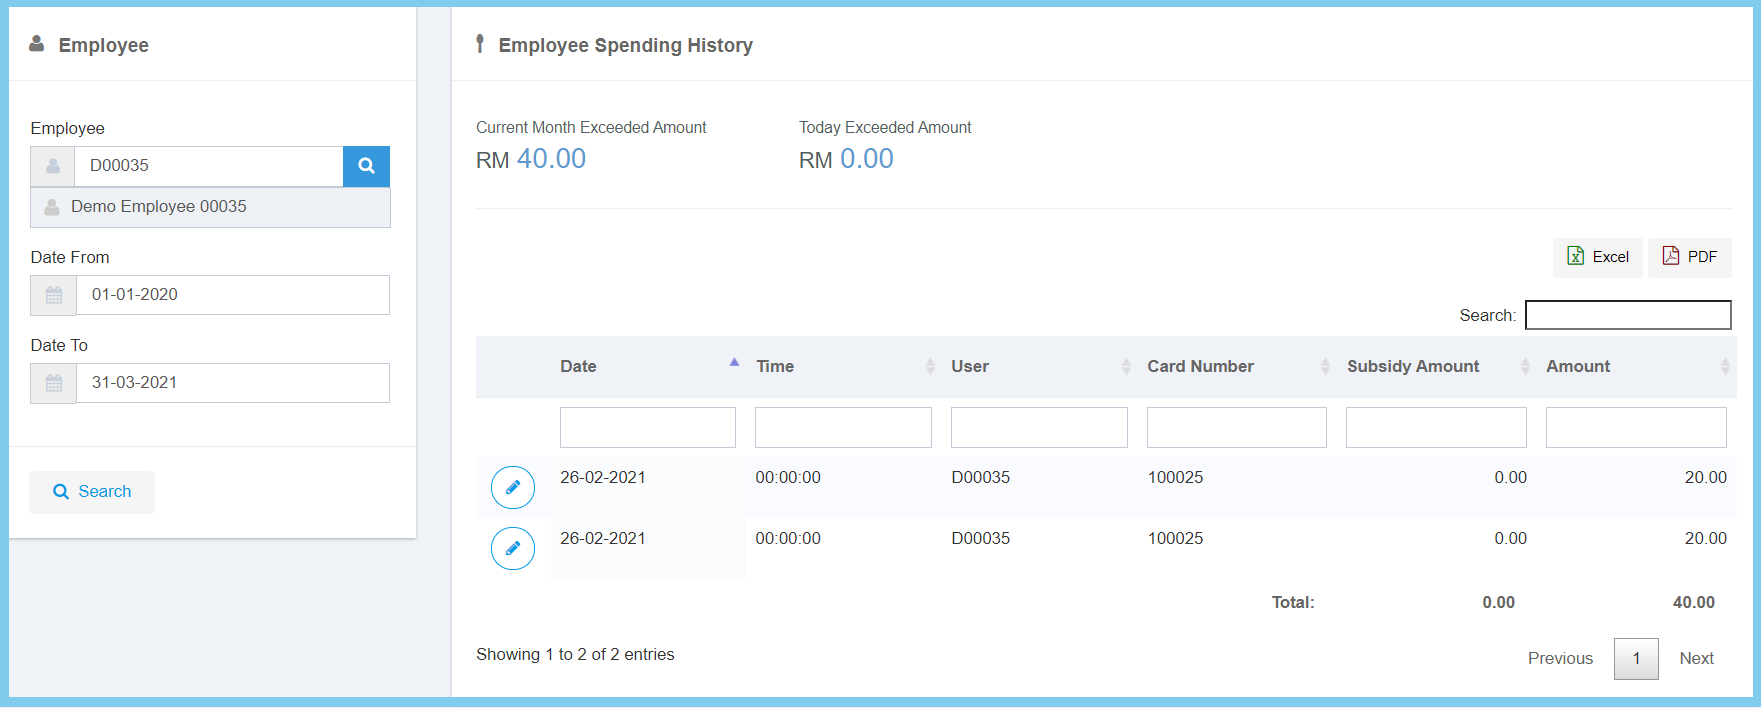Image resolution: width=1761 pixels, height=708 pixels.
Task: Sort table by Time column
Action: (775, 367)
